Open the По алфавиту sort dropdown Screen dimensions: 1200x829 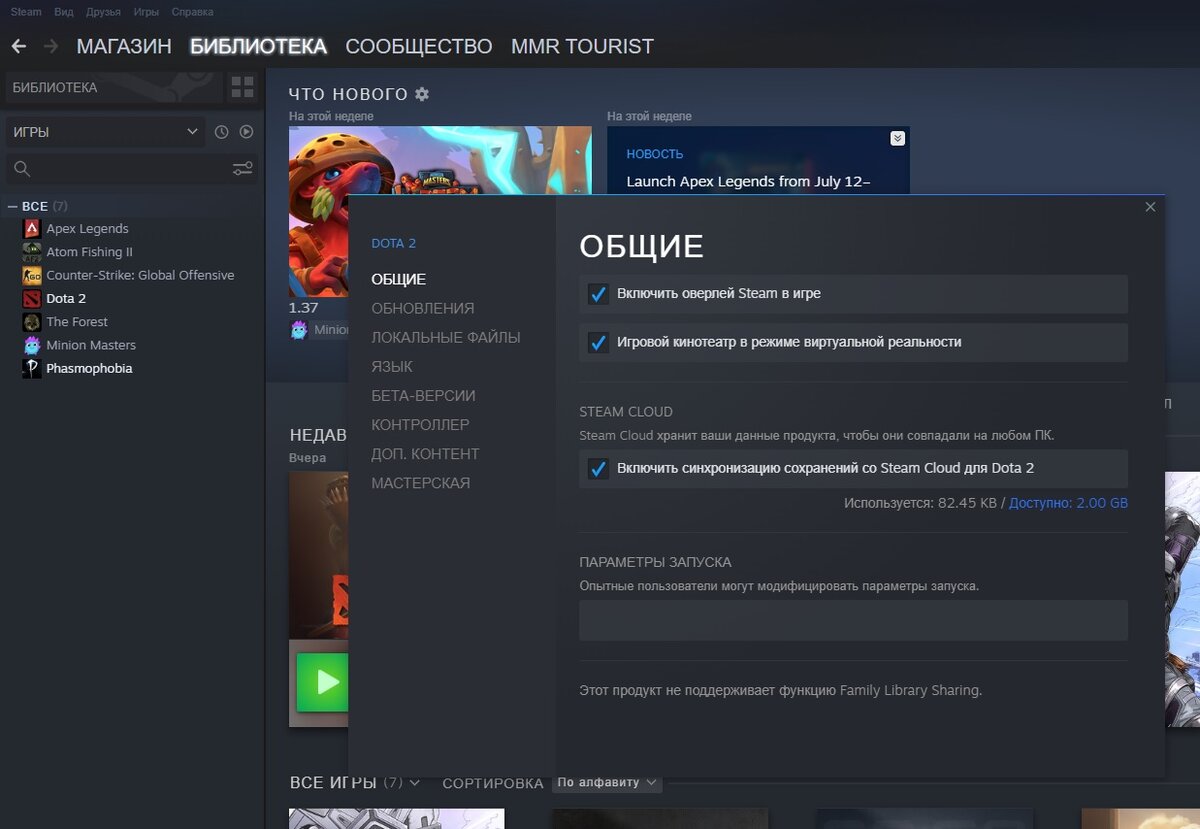pos(607,782)
